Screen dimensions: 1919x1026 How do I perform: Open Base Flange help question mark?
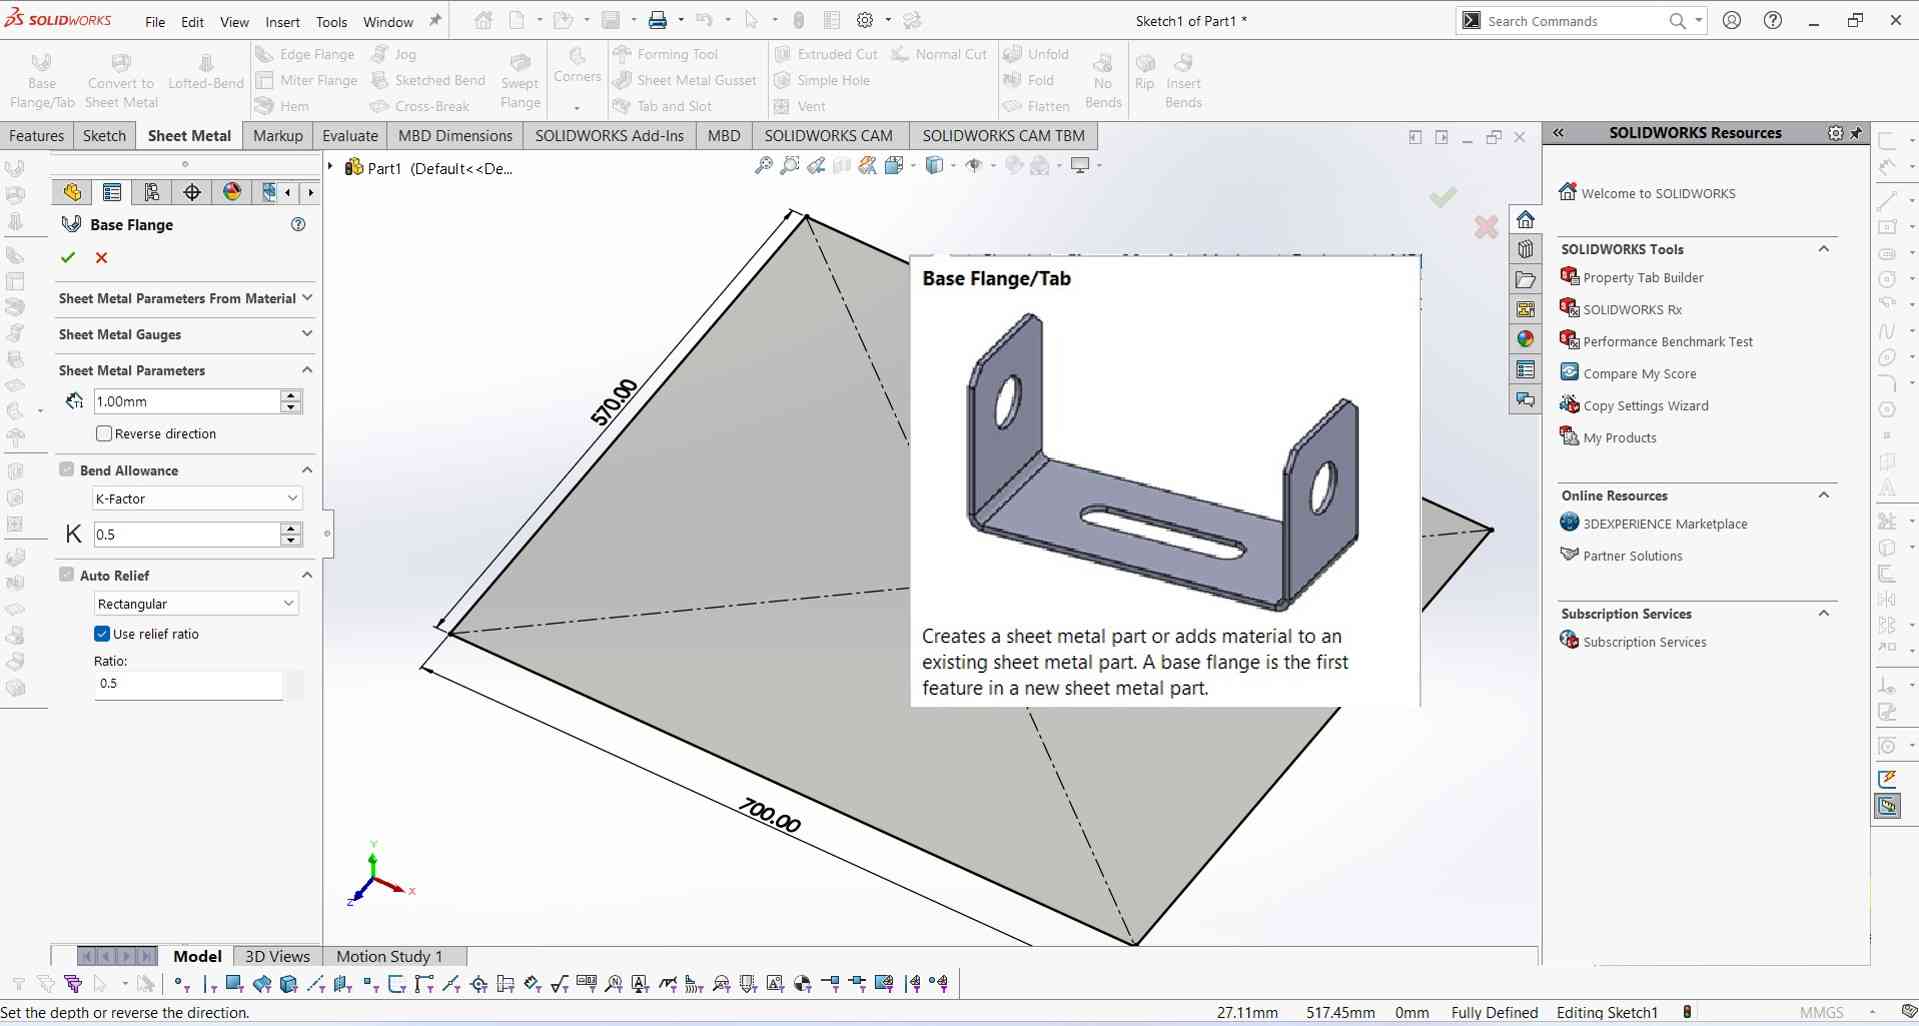(x=298, y=224)
